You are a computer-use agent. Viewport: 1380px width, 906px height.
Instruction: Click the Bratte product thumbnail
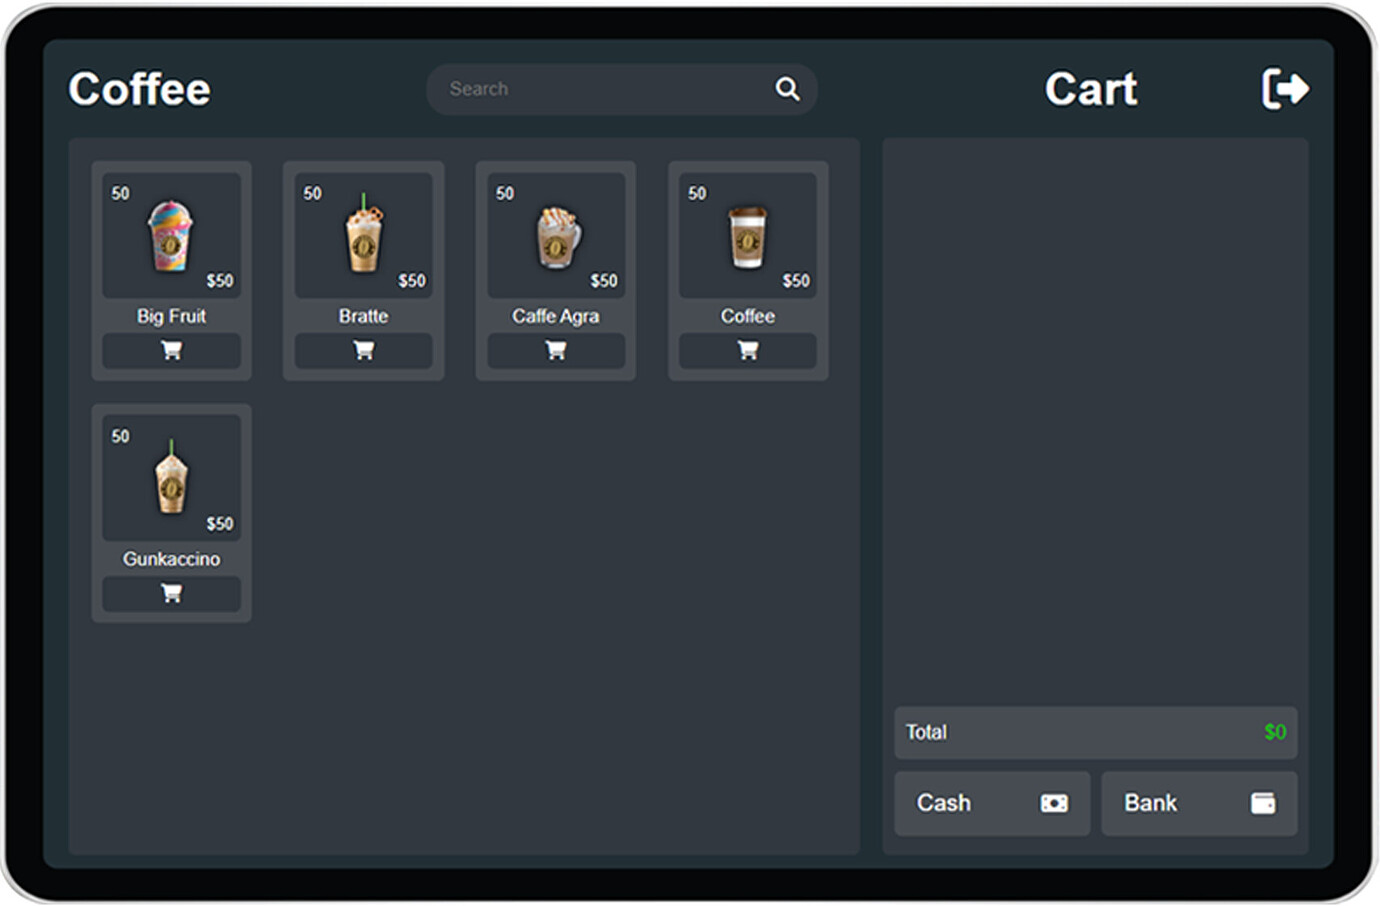(363, 235)
